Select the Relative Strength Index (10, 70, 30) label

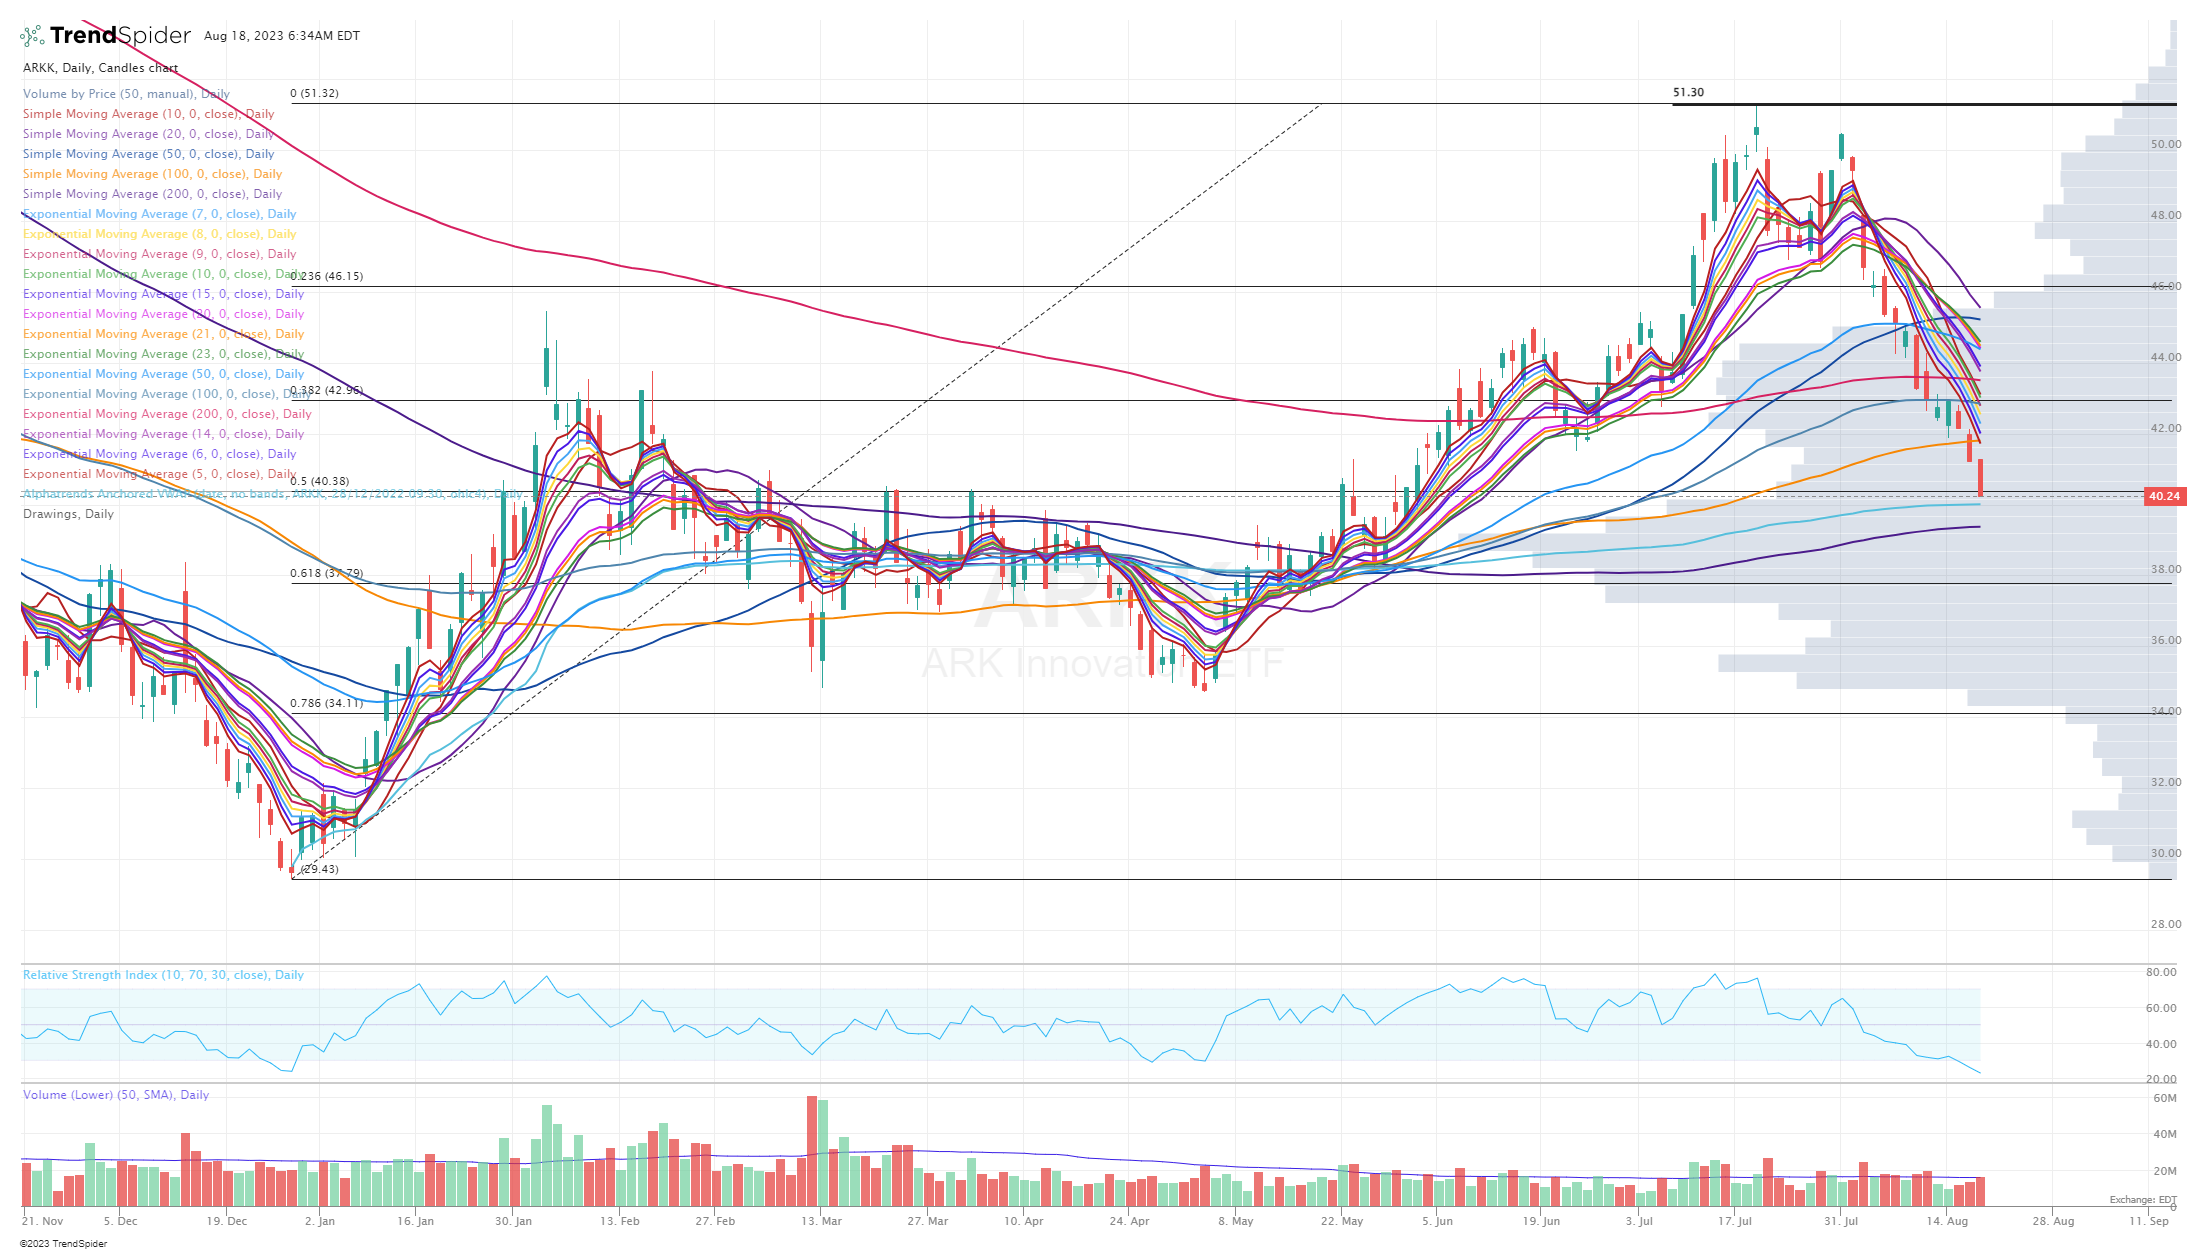pos(163,975)
